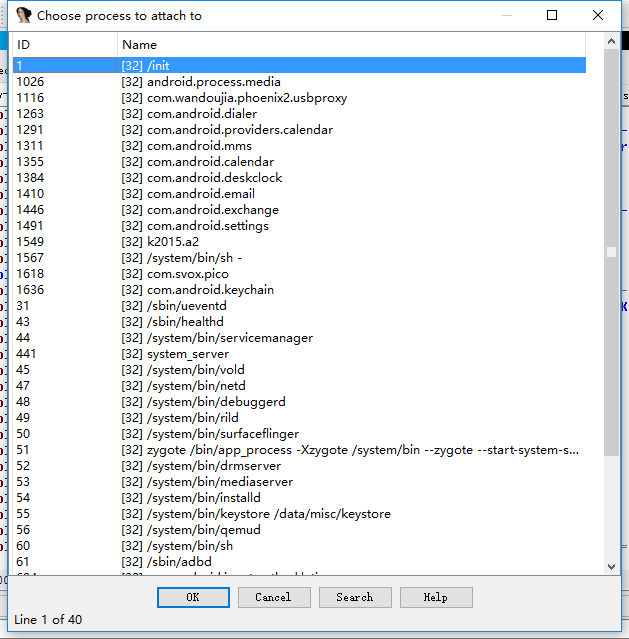Select com.android.providers.calendar process

[300, 130]
